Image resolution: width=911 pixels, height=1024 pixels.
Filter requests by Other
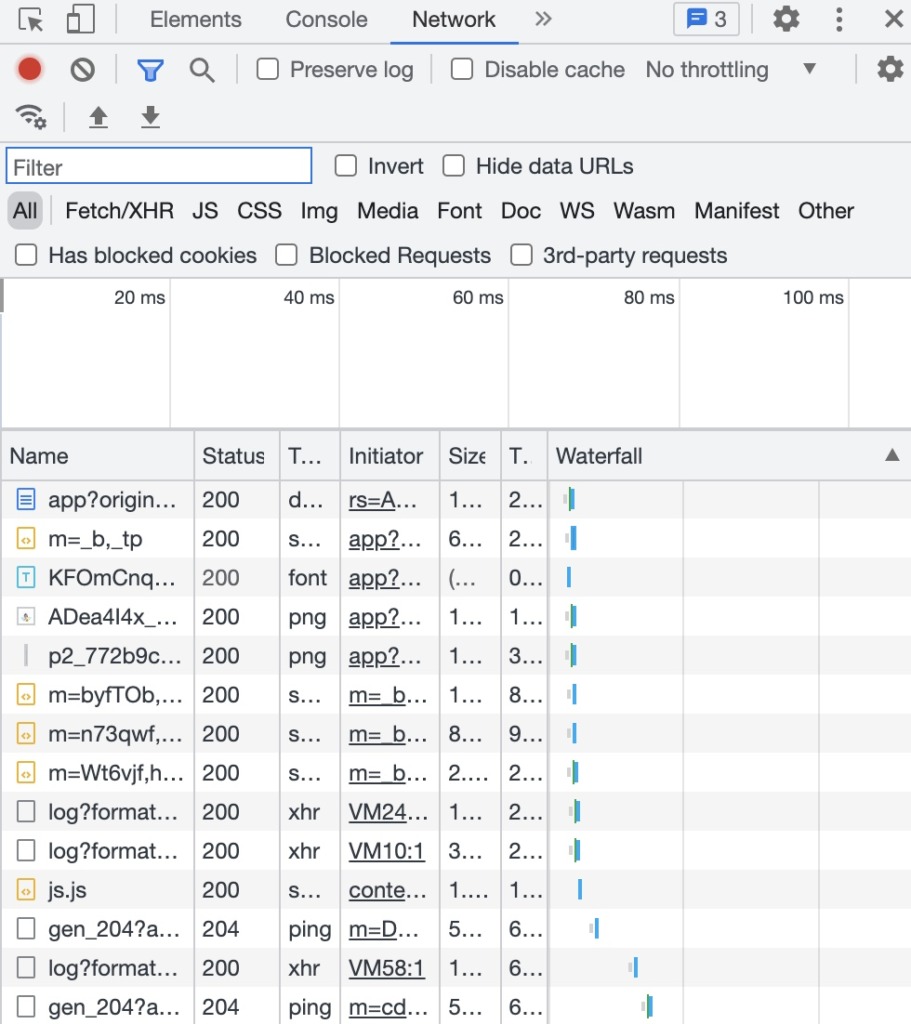click(x=826, y=211)
